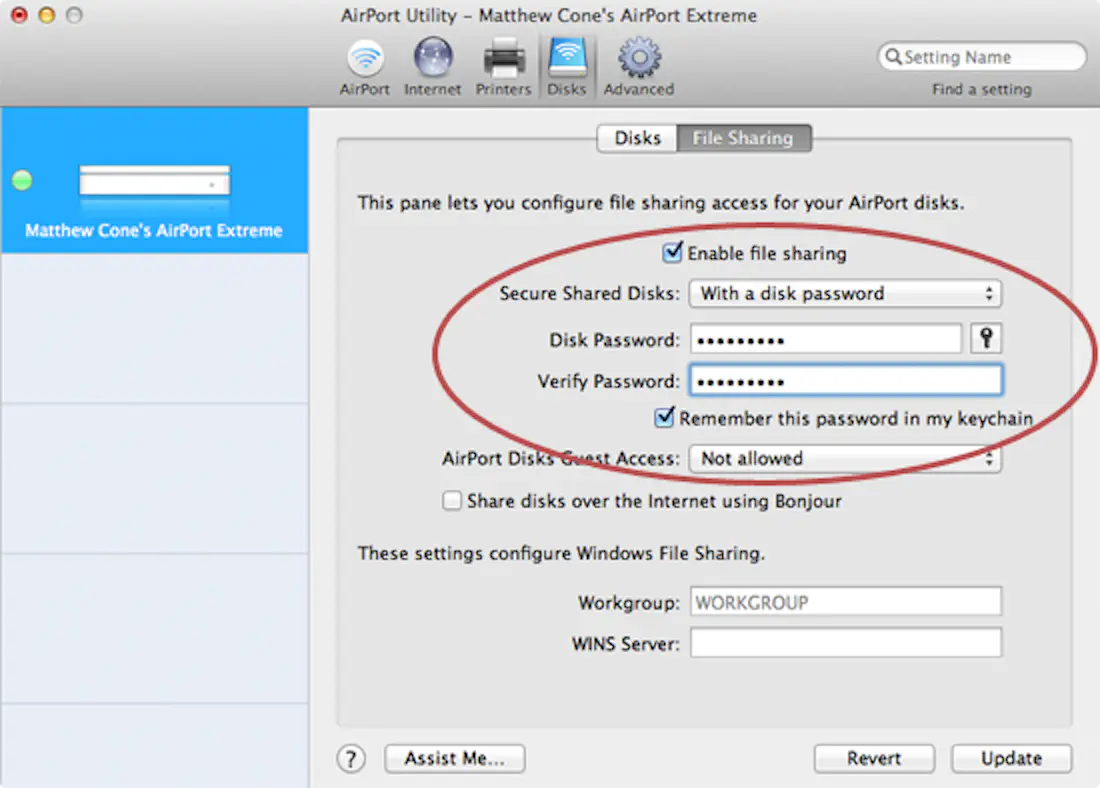Switch to the Disks tab

(x=637, y=138)
